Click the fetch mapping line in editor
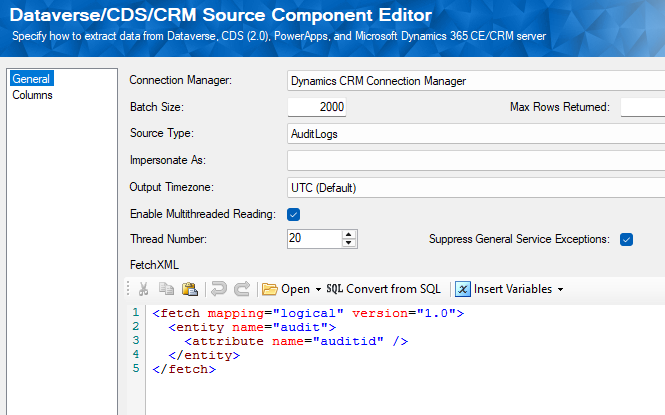Viewport: 665px width, 415px height. tap(308, 313)
